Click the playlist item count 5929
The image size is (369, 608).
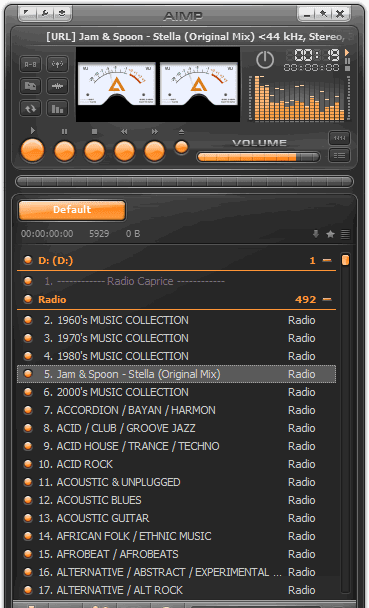pyautogui.click(x=99, y=234)
